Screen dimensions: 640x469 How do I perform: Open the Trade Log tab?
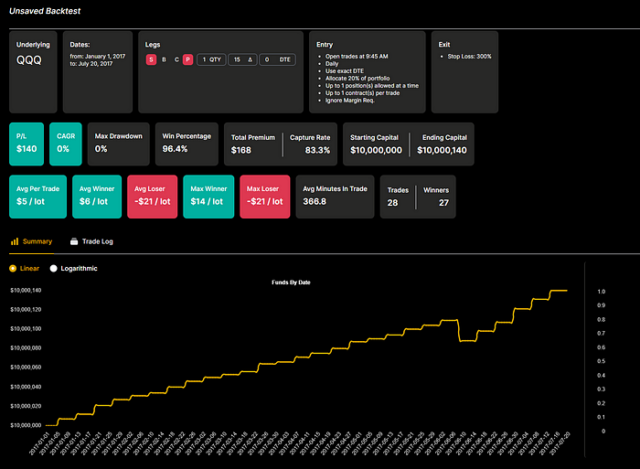[x=98, y=241]
